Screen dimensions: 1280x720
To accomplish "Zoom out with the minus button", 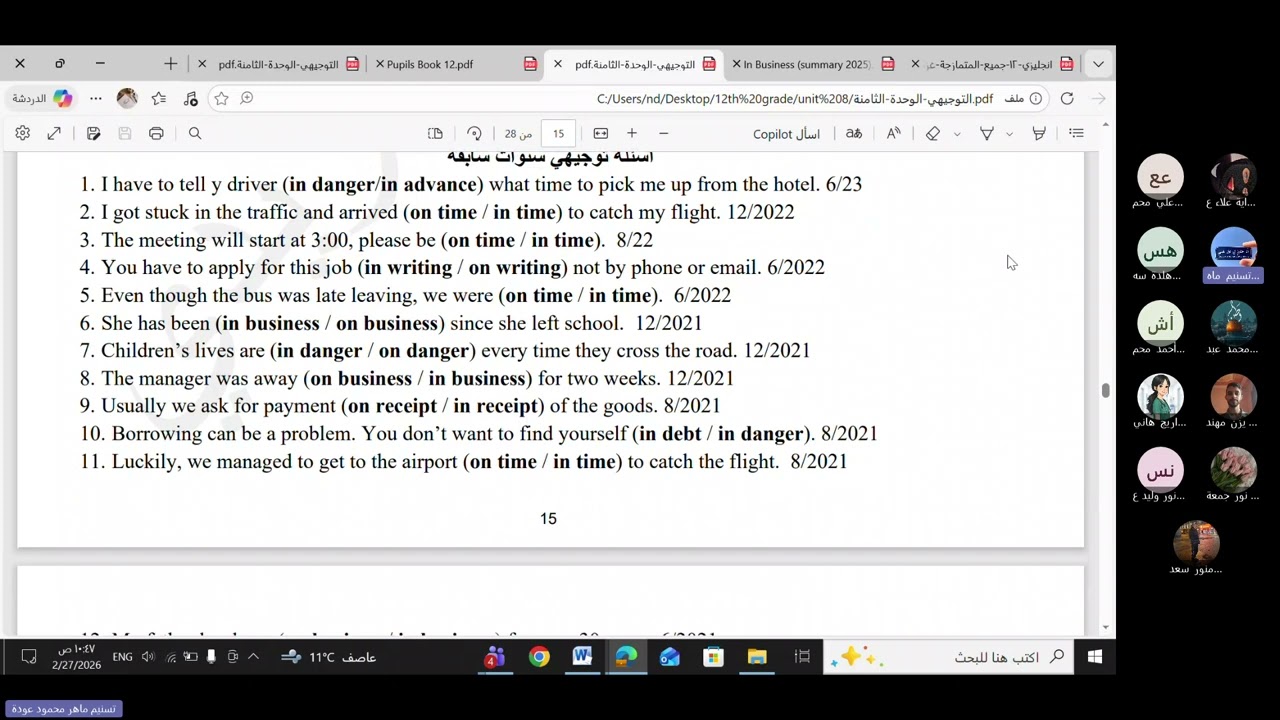I will point(663,133).
